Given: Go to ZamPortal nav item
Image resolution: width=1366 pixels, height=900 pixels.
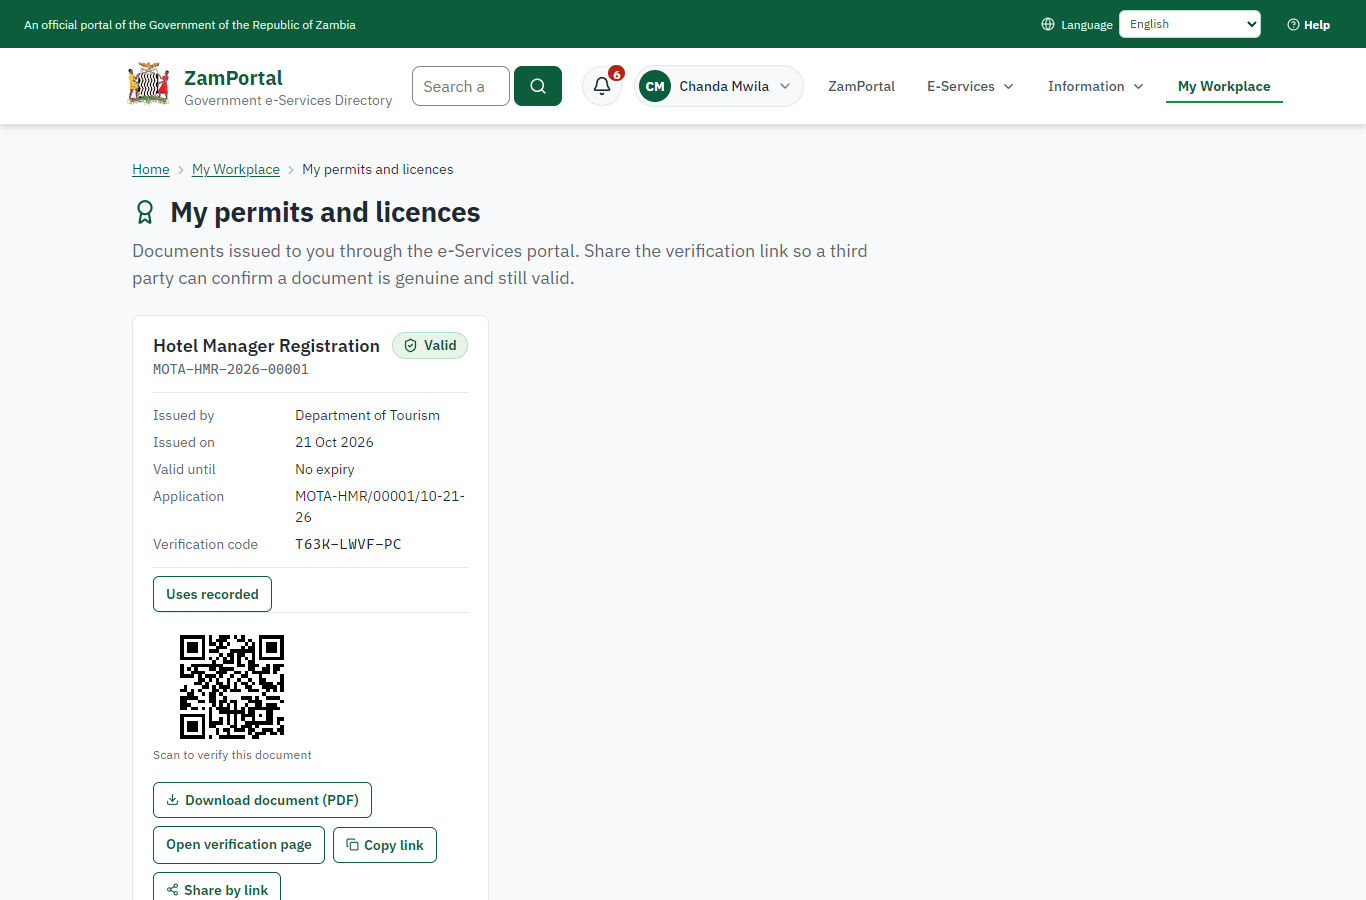Looking at the screenshot, I should coord(861,86).
